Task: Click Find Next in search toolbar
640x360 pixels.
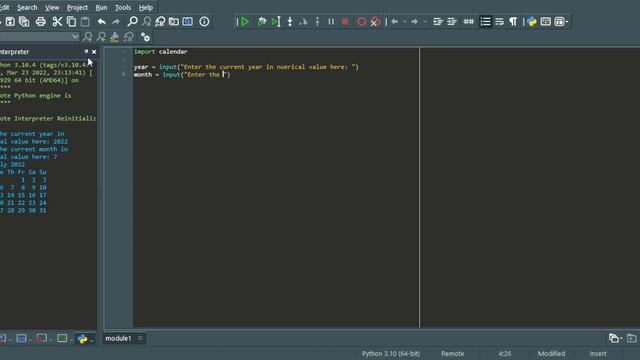Action: pyautogui.click(x=87, y=37)
